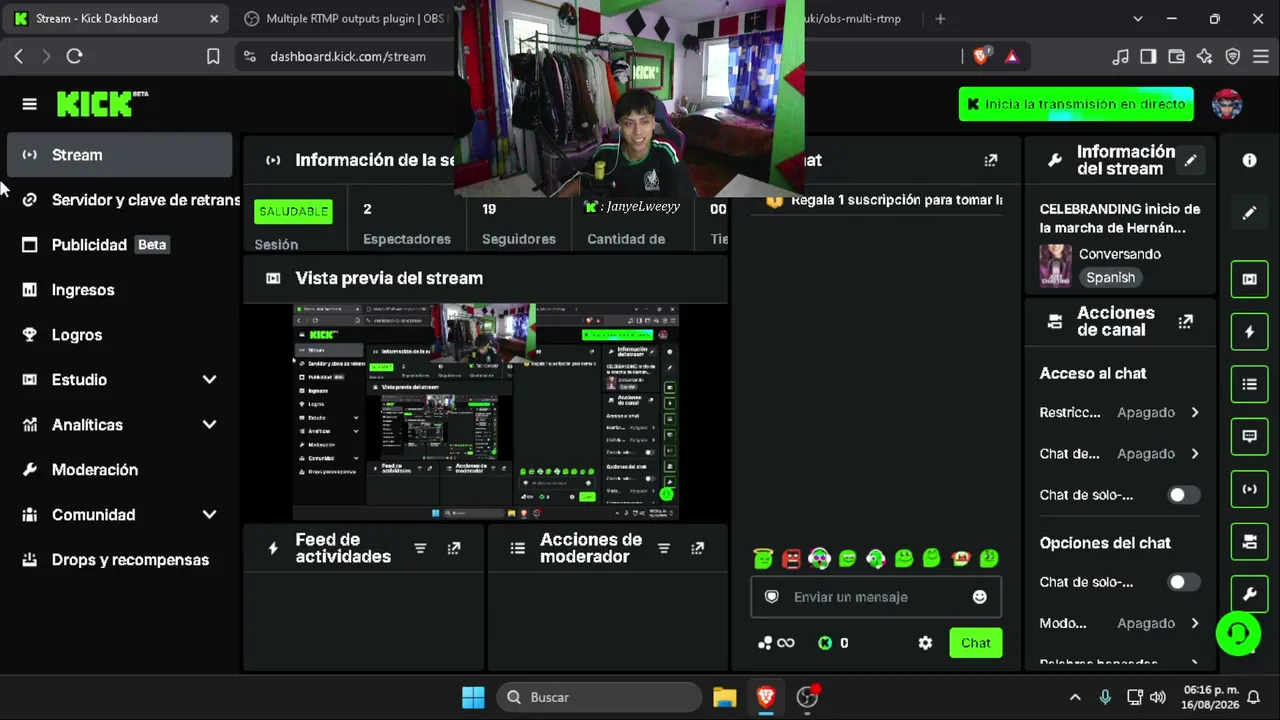
Task: Click the Conversando category thumbnail
Action: (1055, 266)
